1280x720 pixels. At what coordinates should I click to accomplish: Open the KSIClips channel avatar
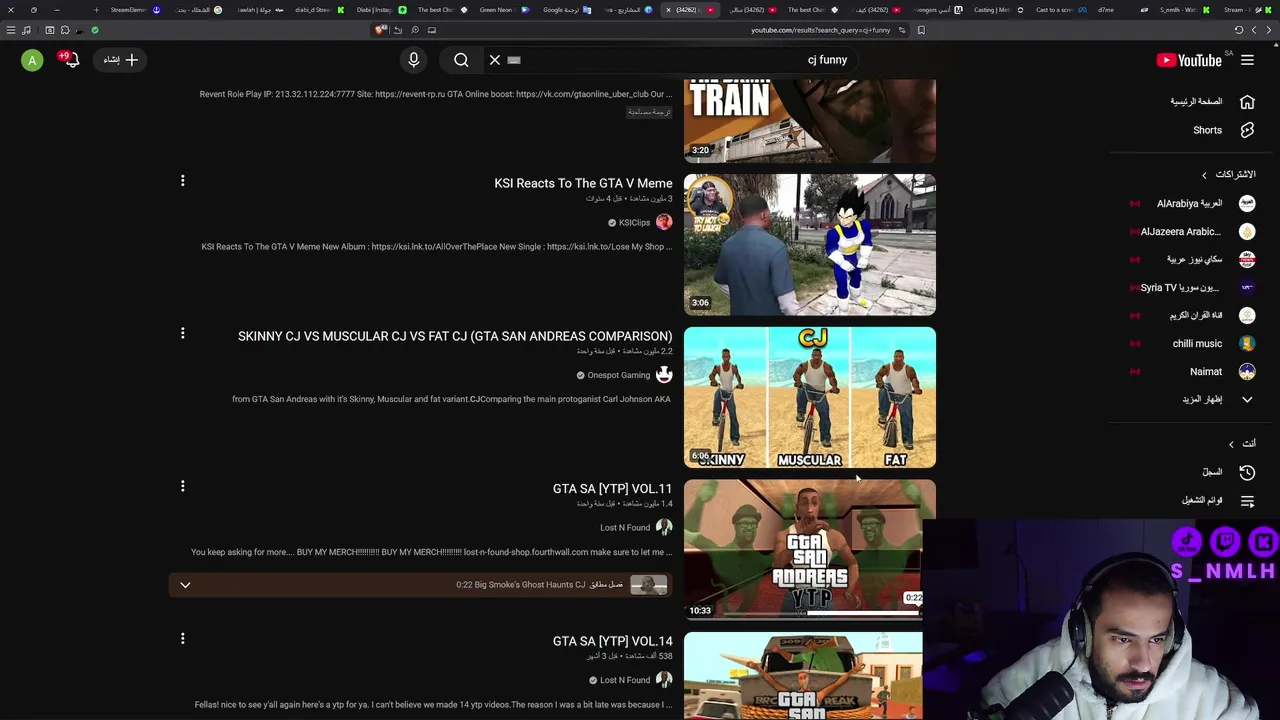tap(664, 222)
